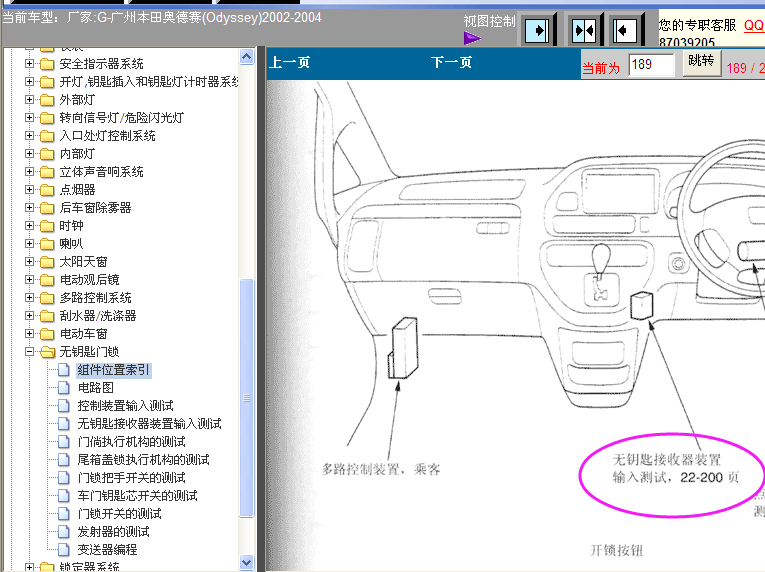This screenshot has height=572, width=765.
Task: Open 门锁把手开关的测试 page
Action: [131, 478]
